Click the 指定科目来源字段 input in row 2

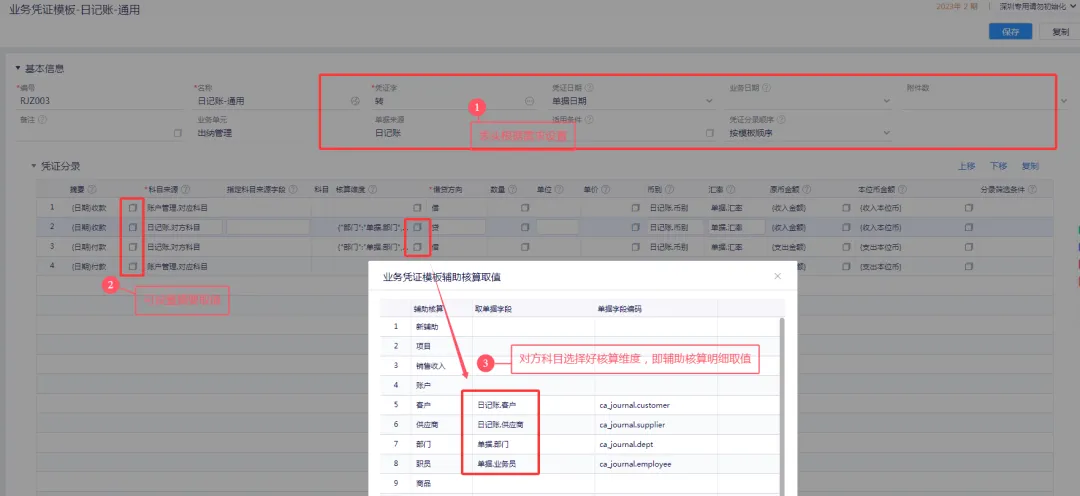click(267, 227)
